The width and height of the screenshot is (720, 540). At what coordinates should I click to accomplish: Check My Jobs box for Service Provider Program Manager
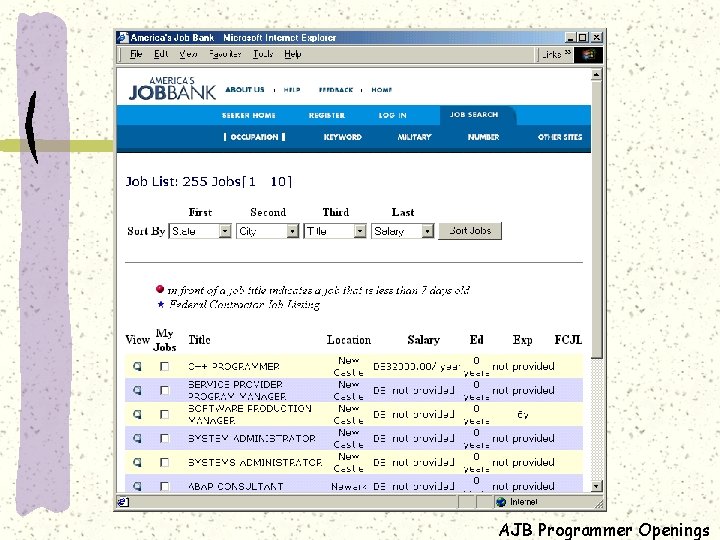pos(164,390)
